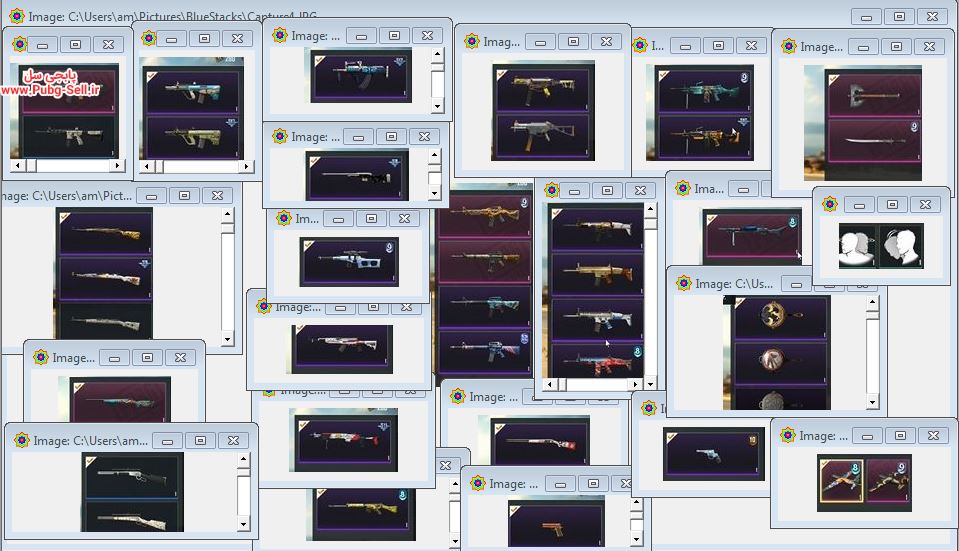Screen dimensions: 959x551
Task: Minimize the frying pan skins window
Action: coord(796,284)
